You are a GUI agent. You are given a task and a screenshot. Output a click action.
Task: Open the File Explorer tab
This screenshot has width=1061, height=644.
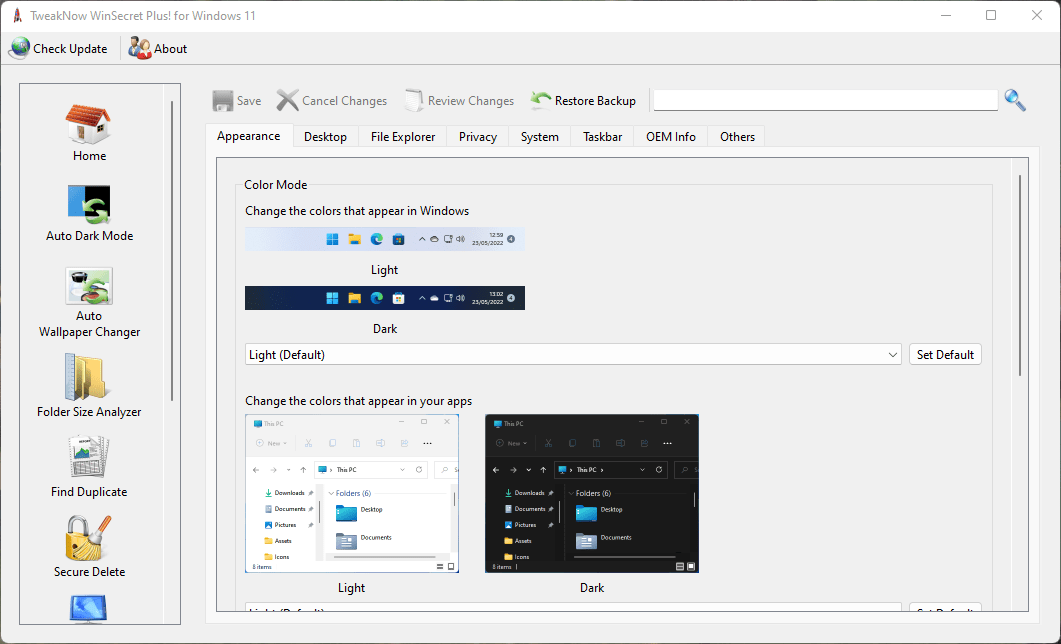(403, 137)
